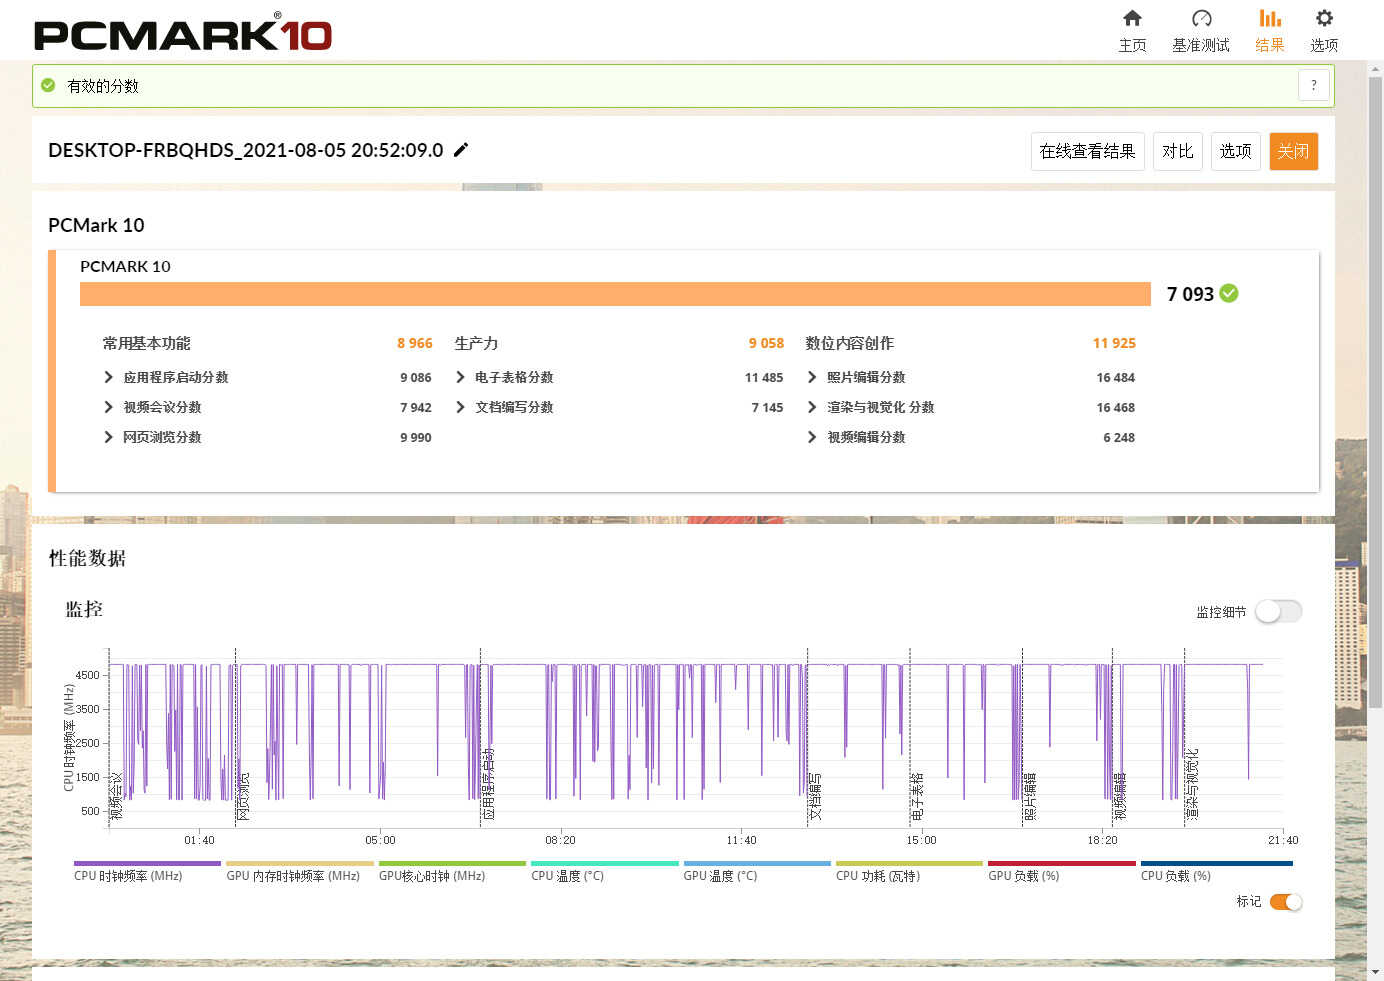Click the 选项 button beside 对比
This screenshot has height=981, width=1384.
click(1235, 151)
